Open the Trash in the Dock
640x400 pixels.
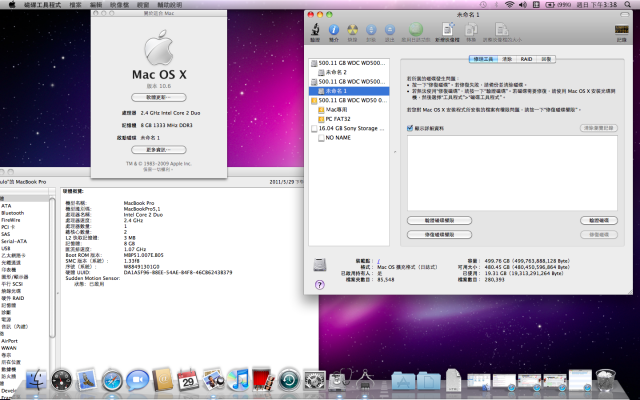tap(605, 380)
